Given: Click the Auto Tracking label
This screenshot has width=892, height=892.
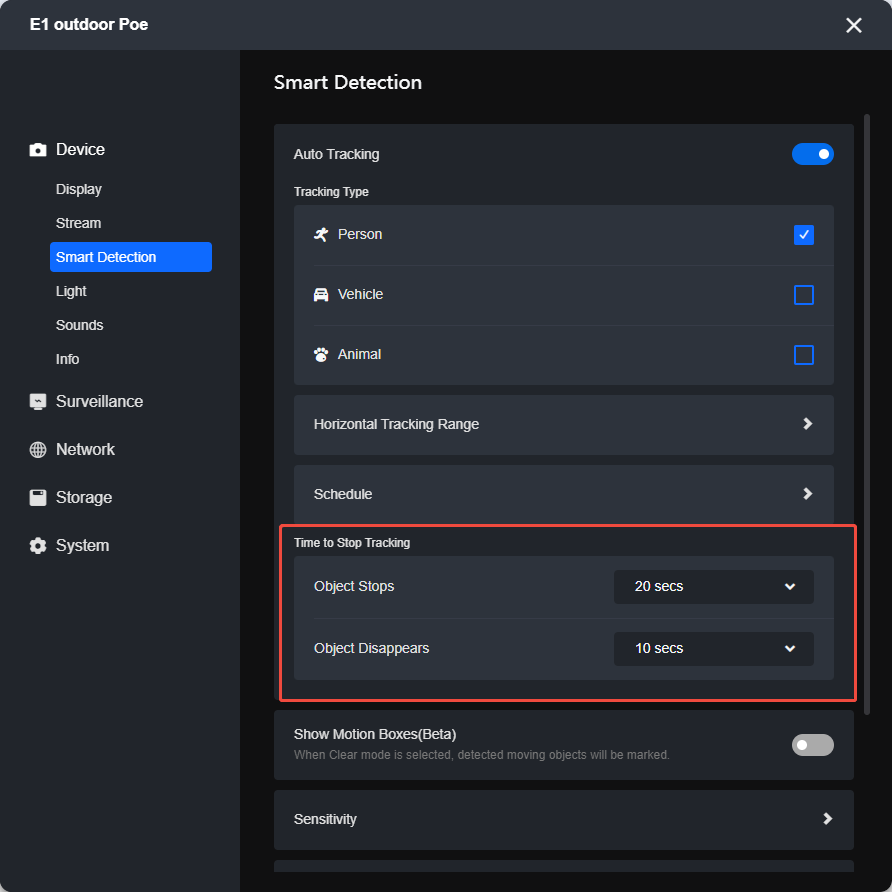Looking at the screenshot, I should [336, 154].
